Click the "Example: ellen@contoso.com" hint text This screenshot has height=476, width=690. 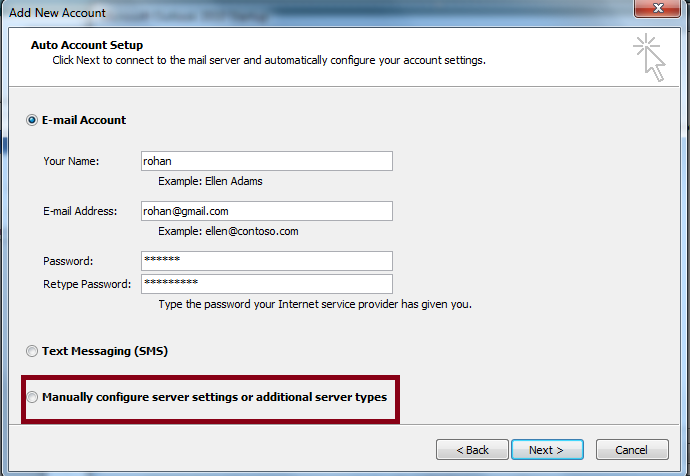[x=228, y=232]
